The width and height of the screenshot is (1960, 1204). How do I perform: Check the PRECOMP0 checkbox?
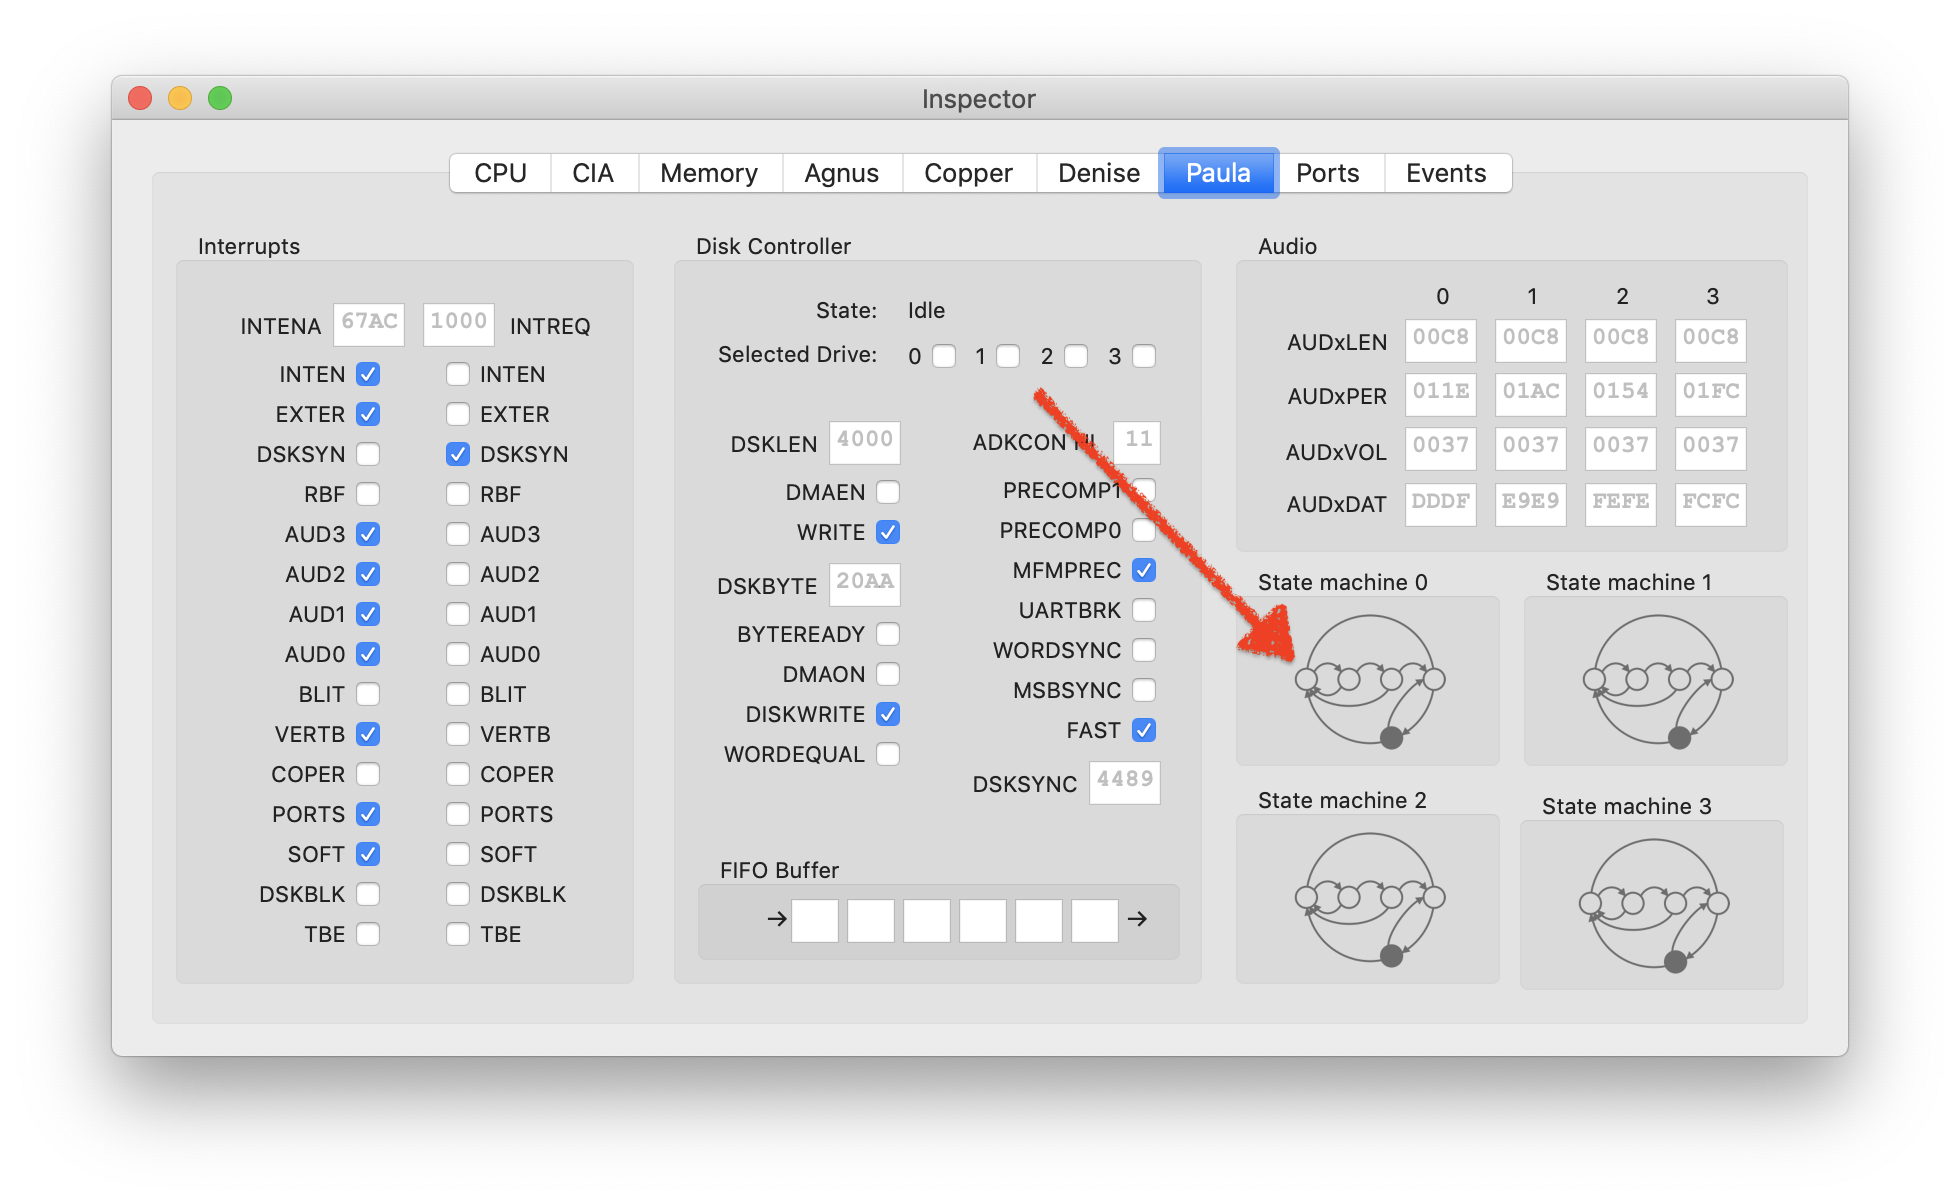(x=1144, y=530)
